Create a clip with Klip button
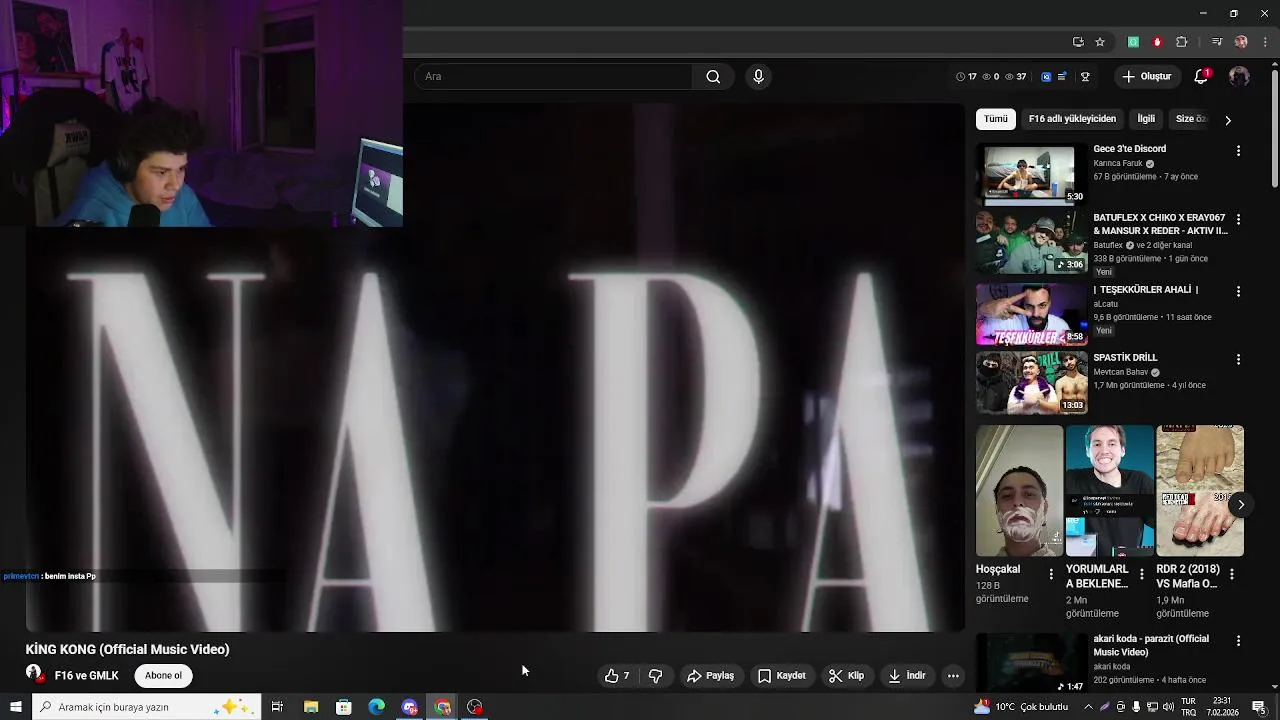Viewport: 1280px width, 720px height. [x=846, y=676]
